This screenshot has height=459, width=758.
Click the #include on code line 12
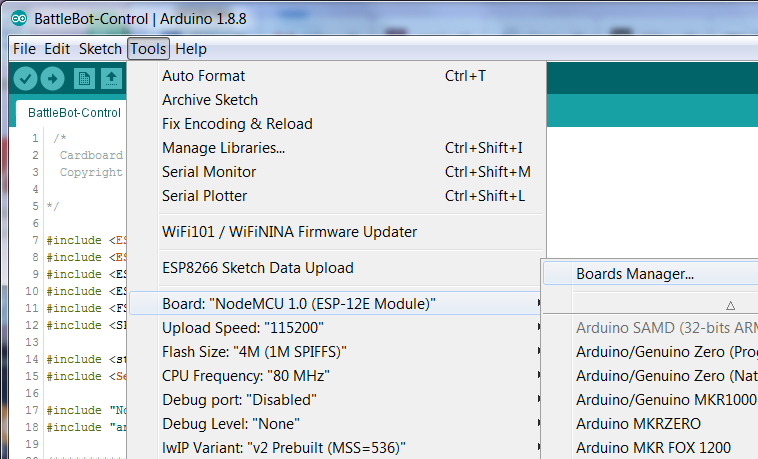[74, 325]
